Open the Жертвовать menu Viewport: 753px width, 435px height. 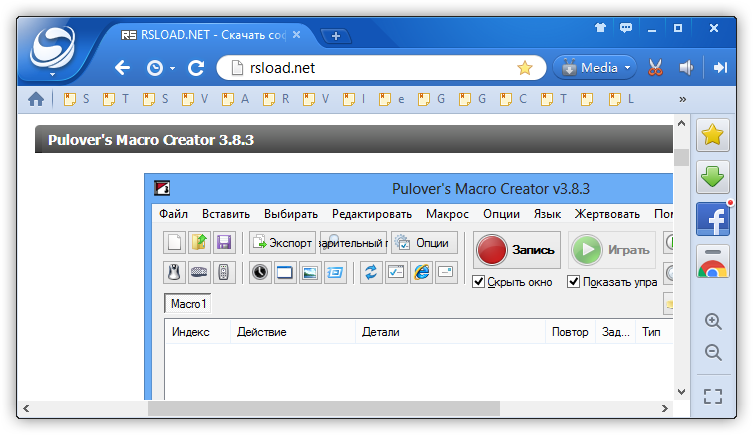pos(607,214)
